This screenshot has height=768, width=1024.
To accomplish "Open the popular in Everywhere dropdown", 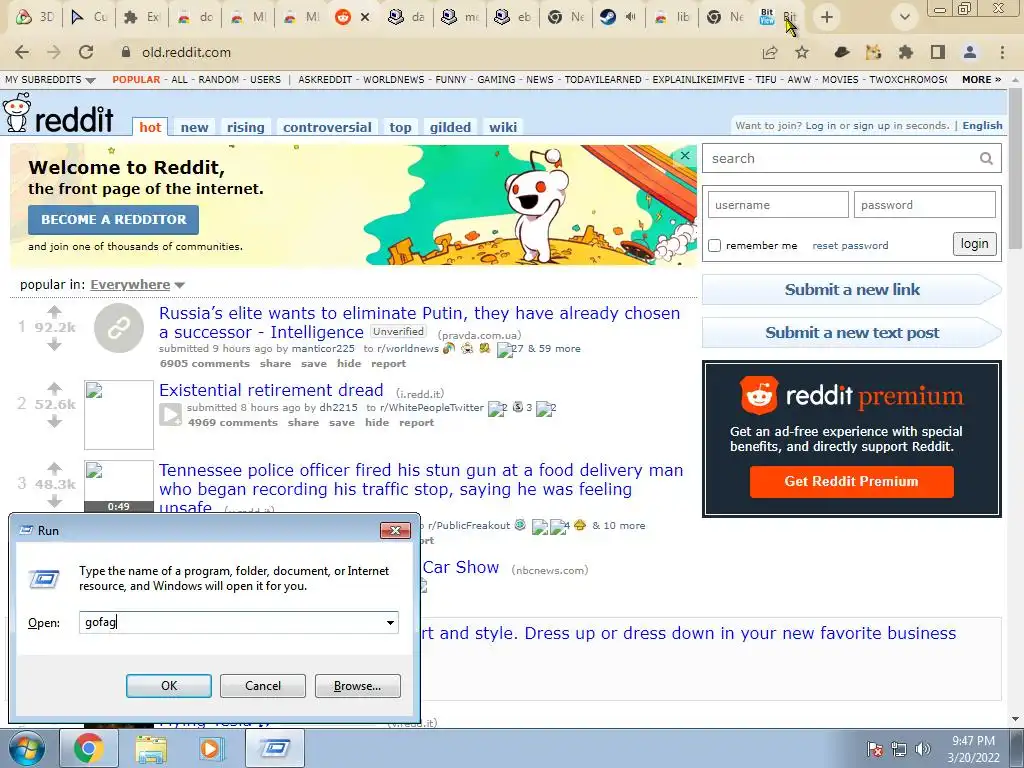I will (x=137, y=285).
